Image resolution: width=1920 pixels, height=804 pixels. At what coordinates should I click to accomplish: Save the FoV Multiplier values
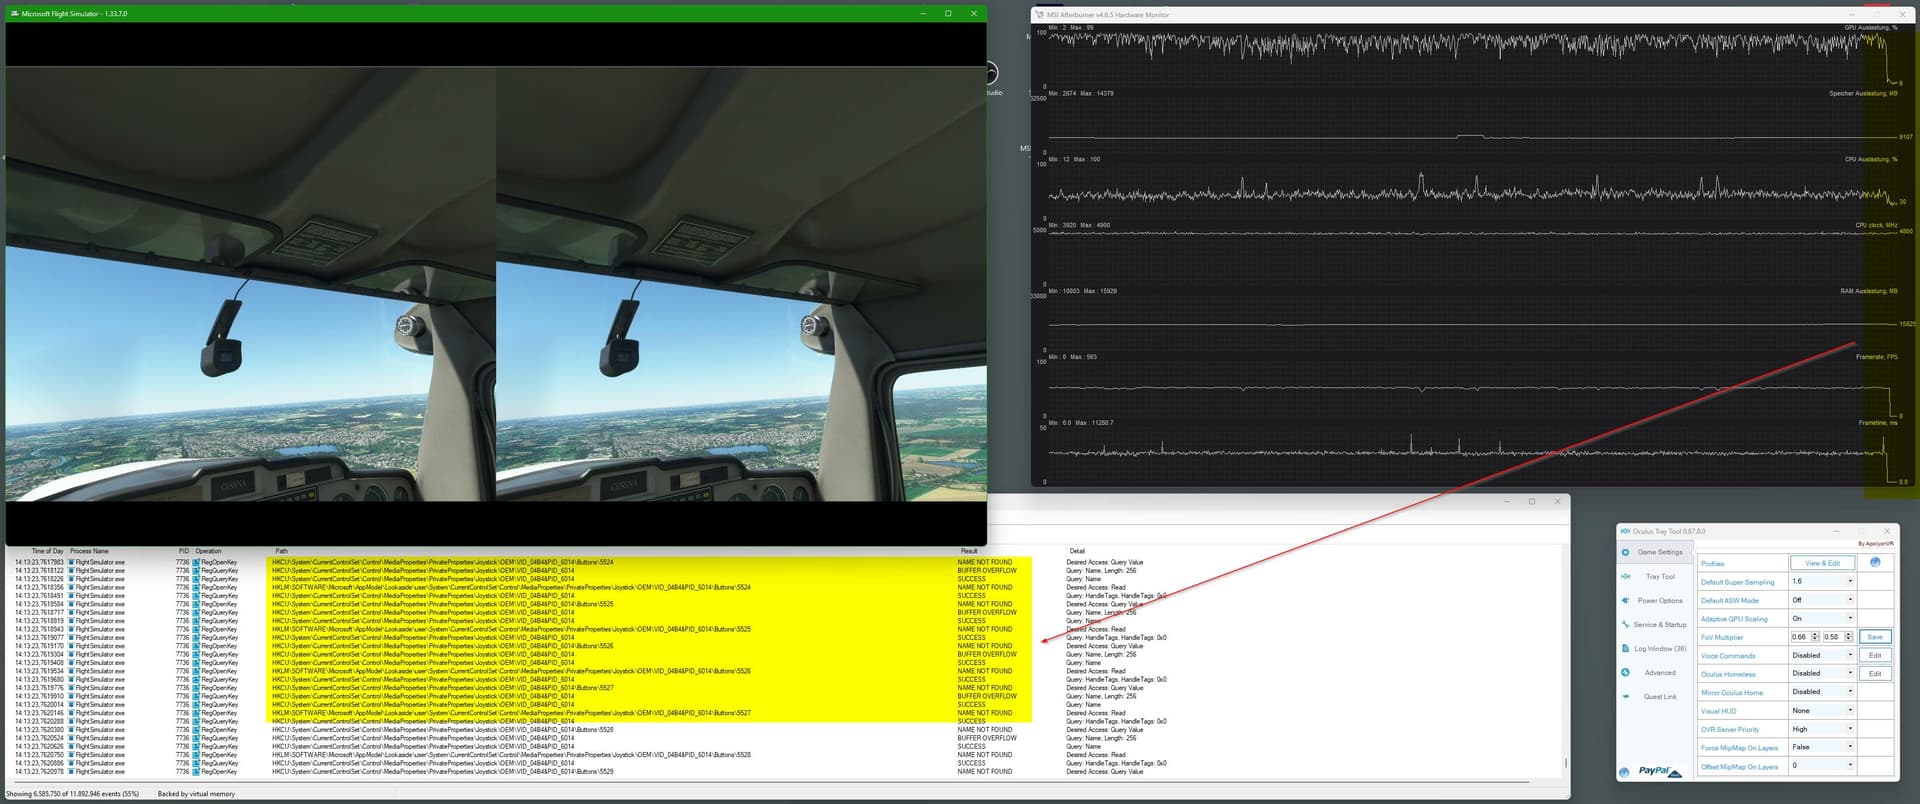click(x=1874, y=637)
